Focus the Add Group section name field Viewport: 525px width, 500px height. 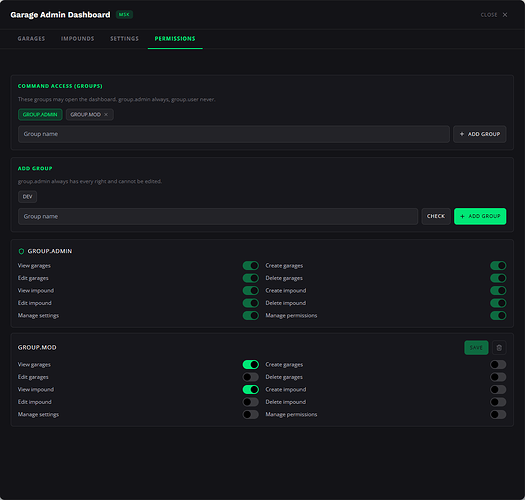click(218, 216)
